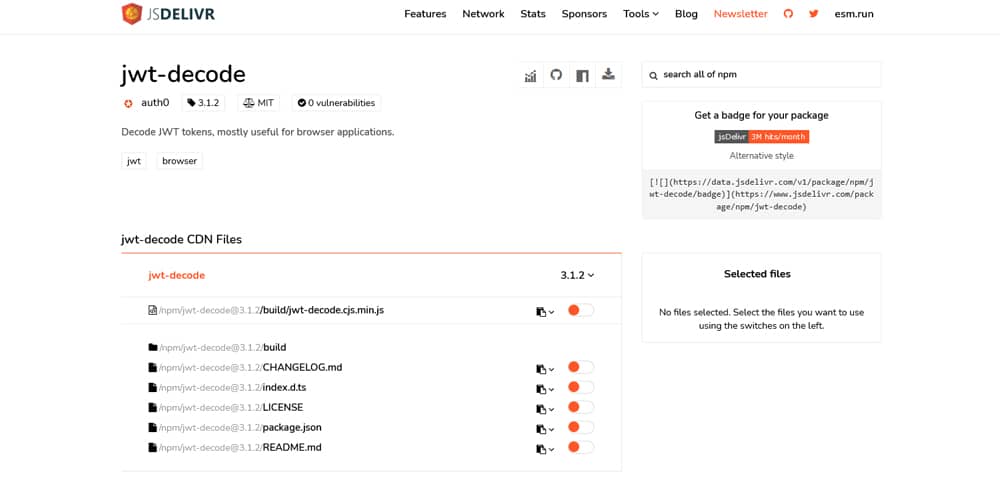The width and height of the screenshot is (1000, 500).
Task: Open the npm page icon for jwt-decode
Action: (582, 75)
